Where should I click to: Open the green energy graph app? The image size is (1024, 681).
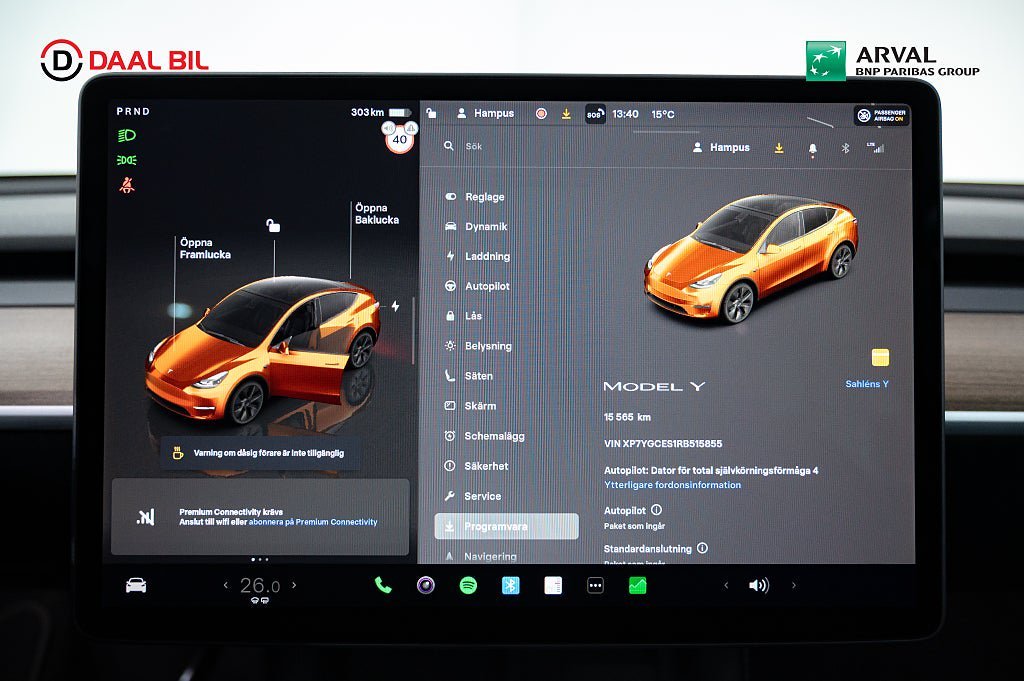(x=637, y=585)
